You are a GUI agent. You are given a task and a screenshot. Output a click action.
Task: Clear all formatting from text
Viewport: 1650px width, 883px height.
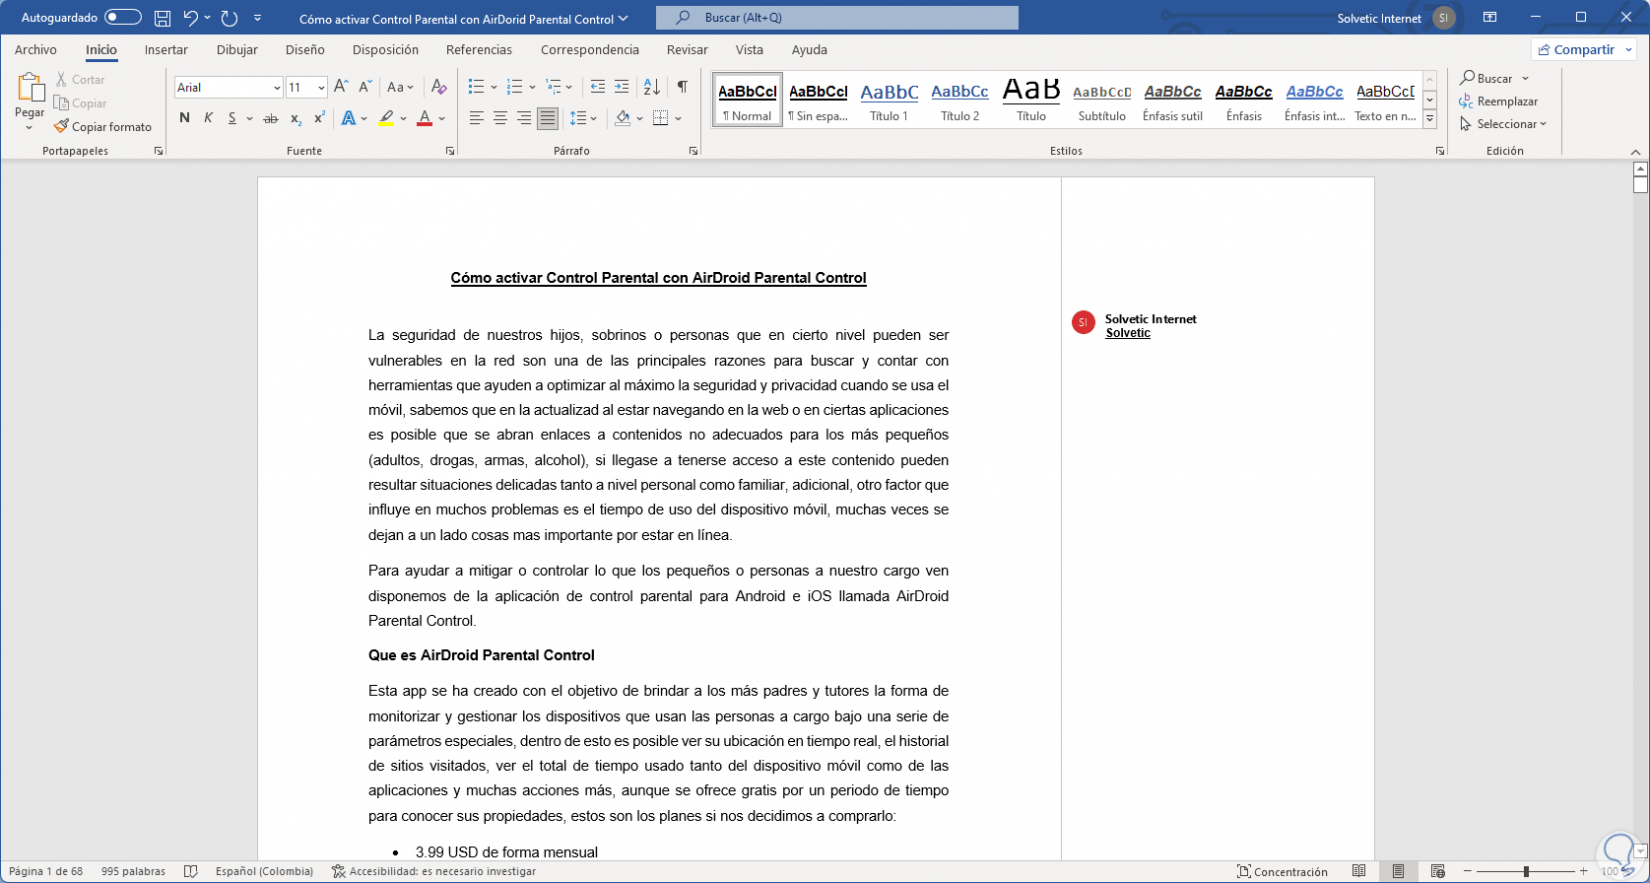(438, 87)
